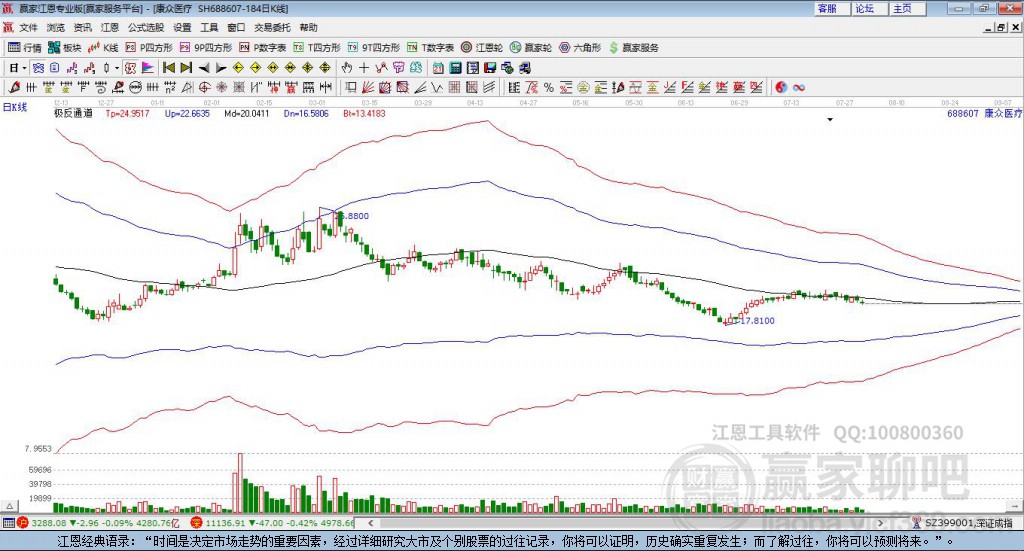Open the 资讯 menu
1024x551 pixels.
(82, 27)
